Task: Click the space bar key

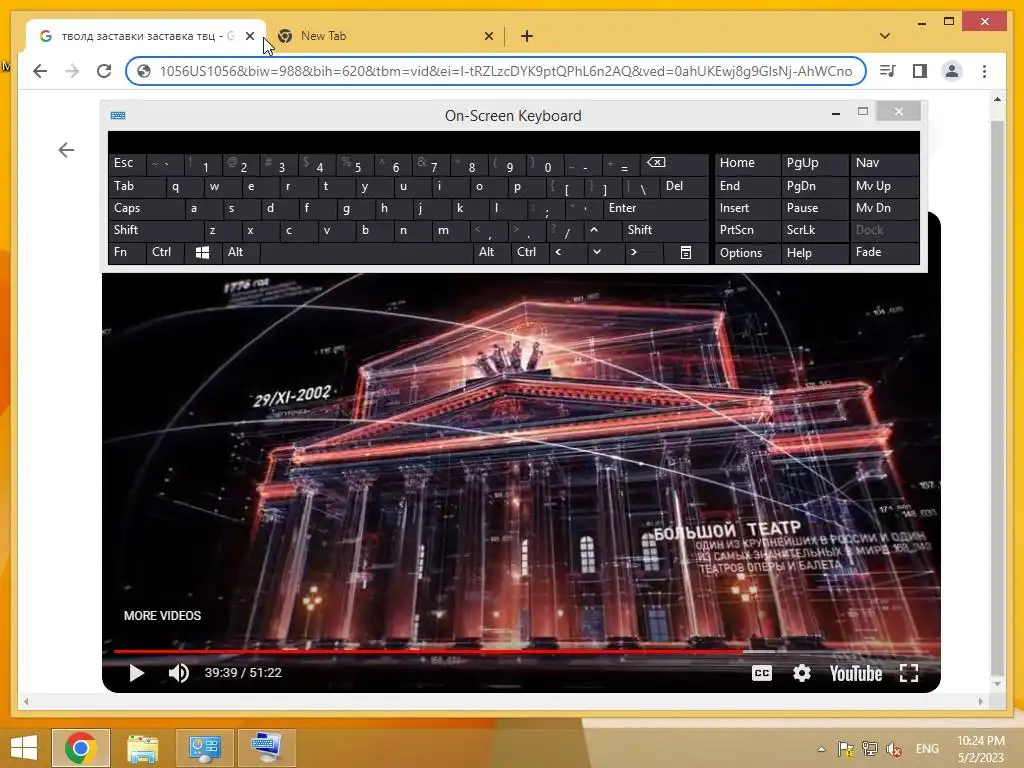Action: tap(366, 253)
